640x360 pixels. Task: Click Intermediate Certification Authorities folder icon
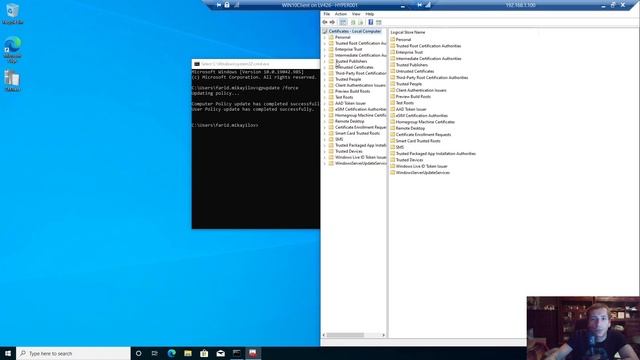coord(393,58)
